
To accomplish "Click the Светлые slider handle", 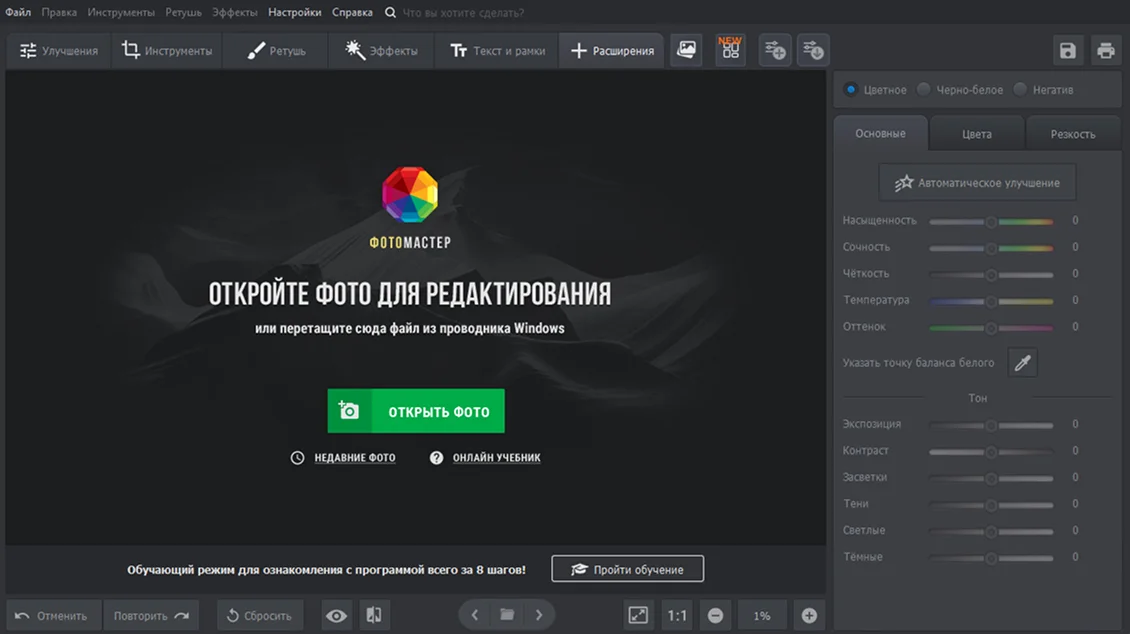I will pyautogui.click(x=991, y=532).
